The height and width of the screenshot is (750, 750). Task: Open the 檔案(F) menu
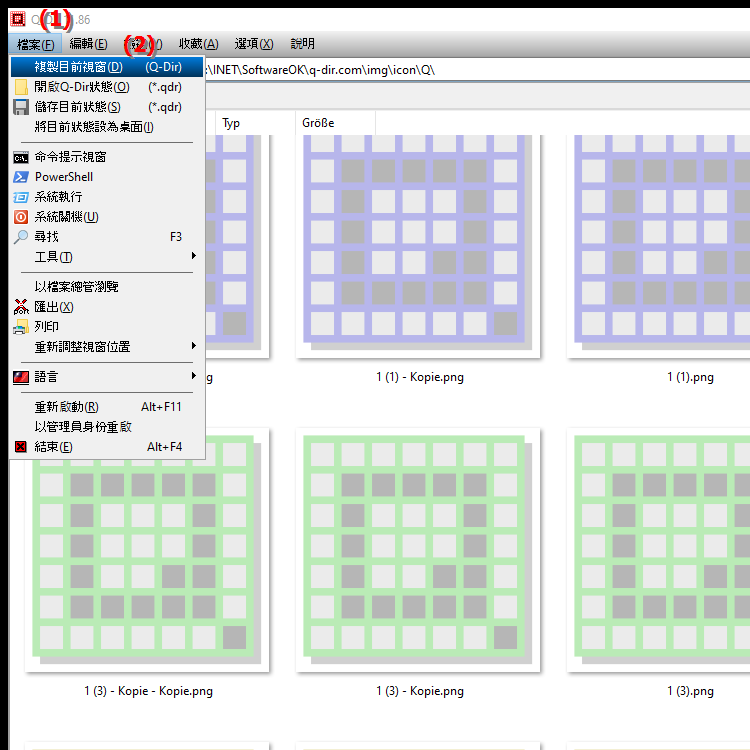tap(35, 44)
